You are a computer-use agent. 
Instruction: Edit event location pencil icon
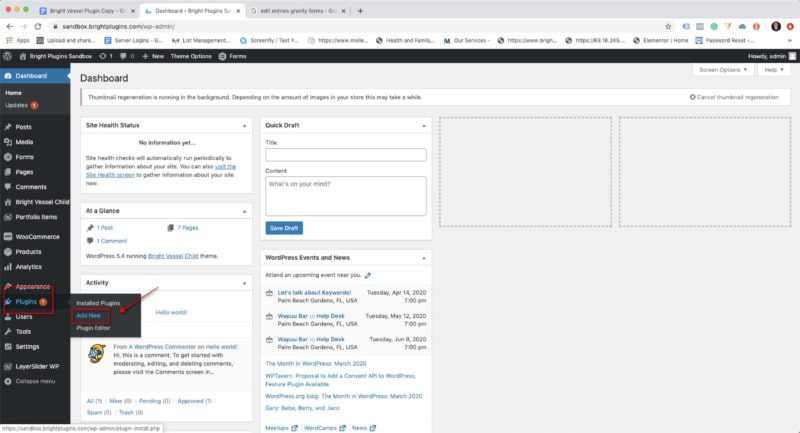368,275
